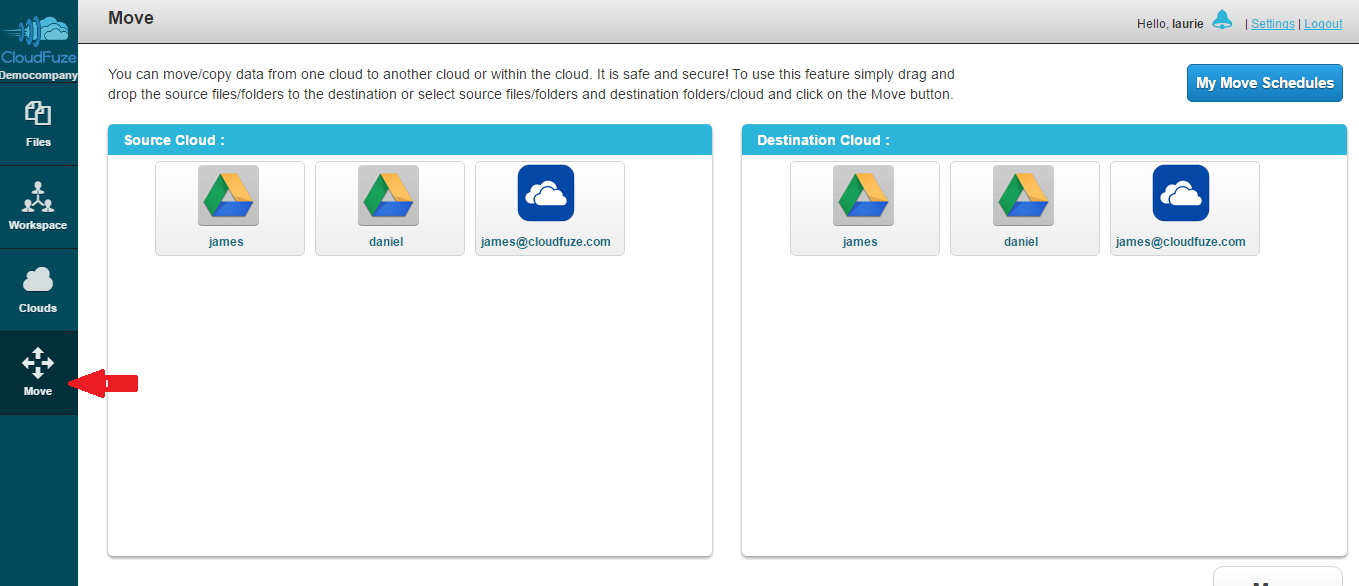
Task: Open the Clouds section in sidebar
Action: coord(38,290)
